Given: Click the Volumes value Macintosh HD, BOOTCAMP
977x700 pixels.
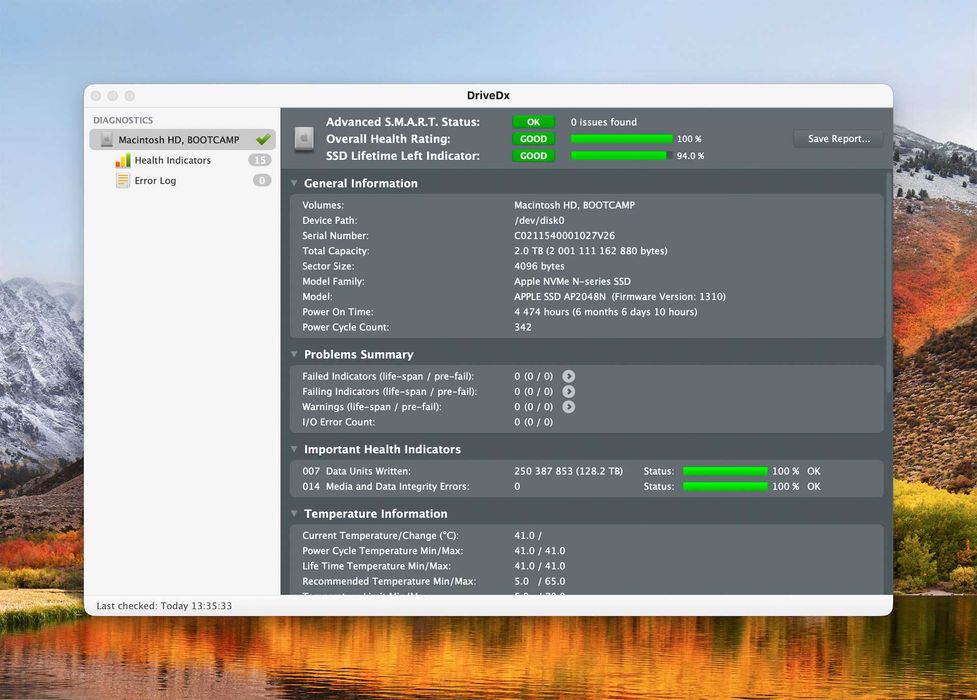Looking at the screenshot, I should pyautogui.click(x=574, y=205).
